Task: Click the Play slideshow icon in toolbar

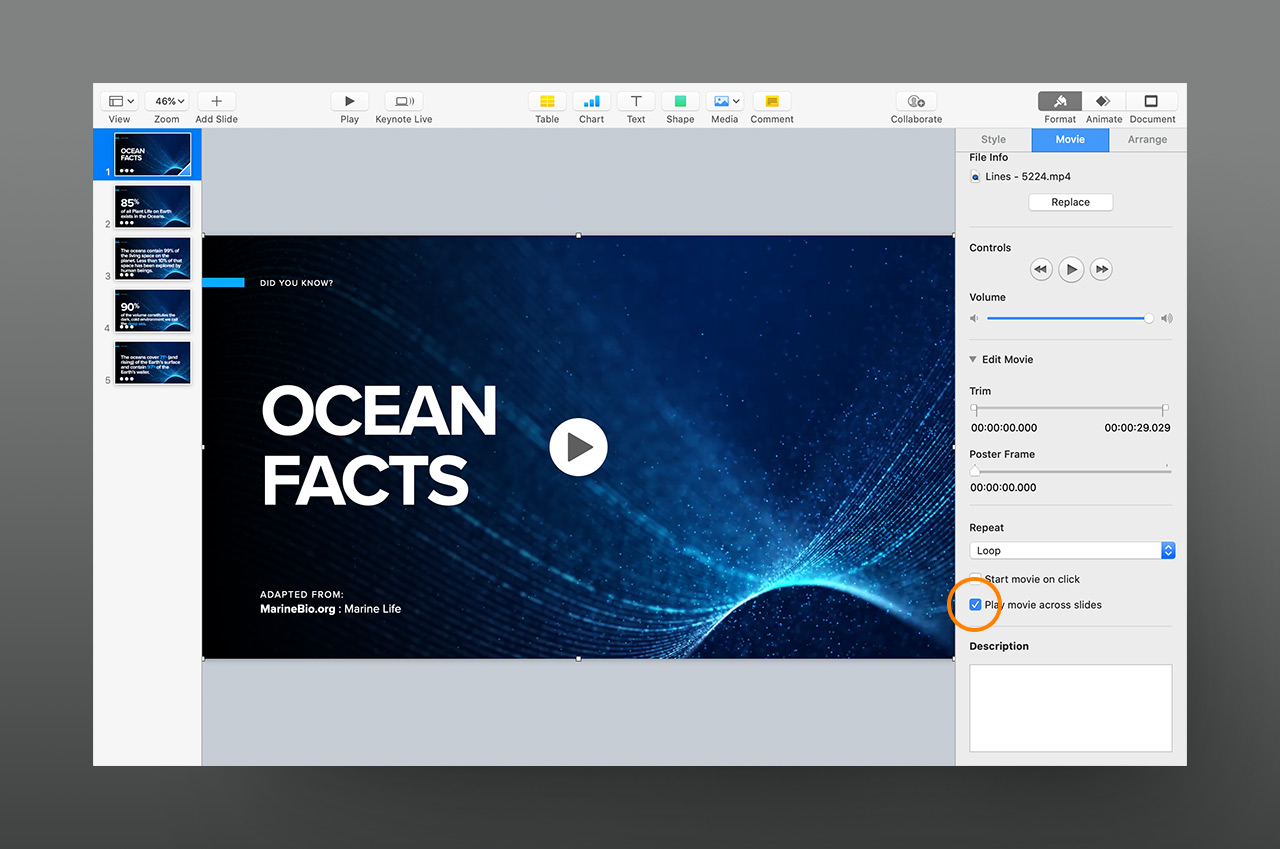Action: pos(349,101)
